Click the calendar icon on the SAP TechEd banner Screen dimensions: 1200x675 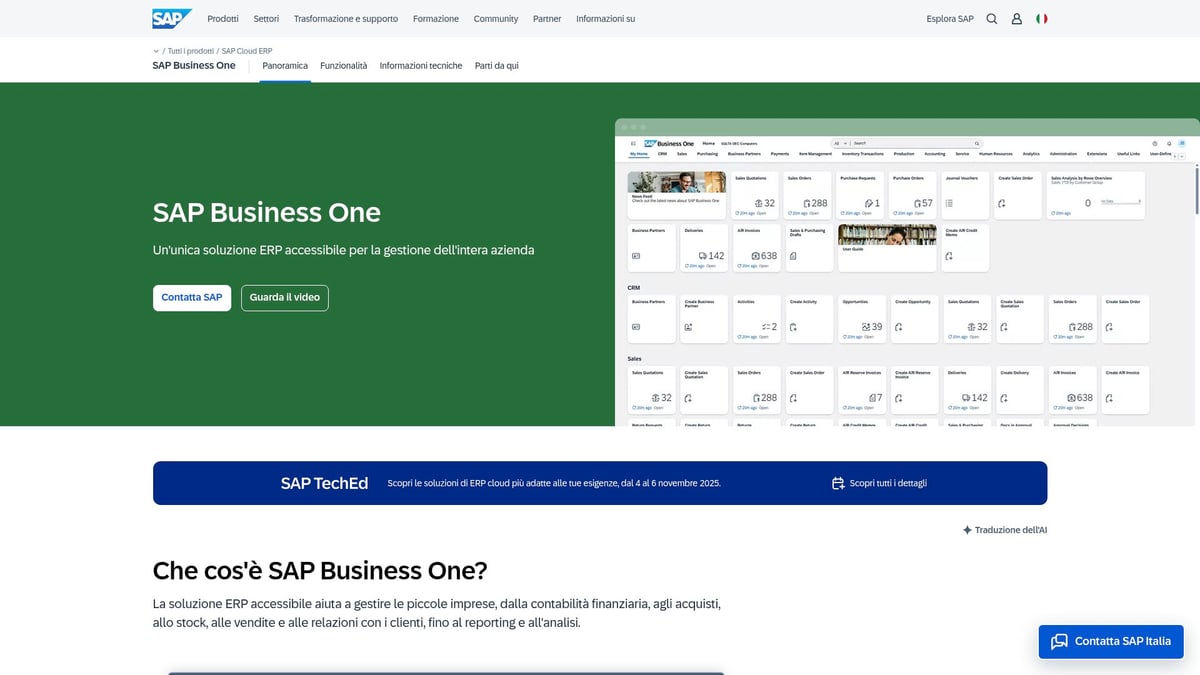coord(838,483)
